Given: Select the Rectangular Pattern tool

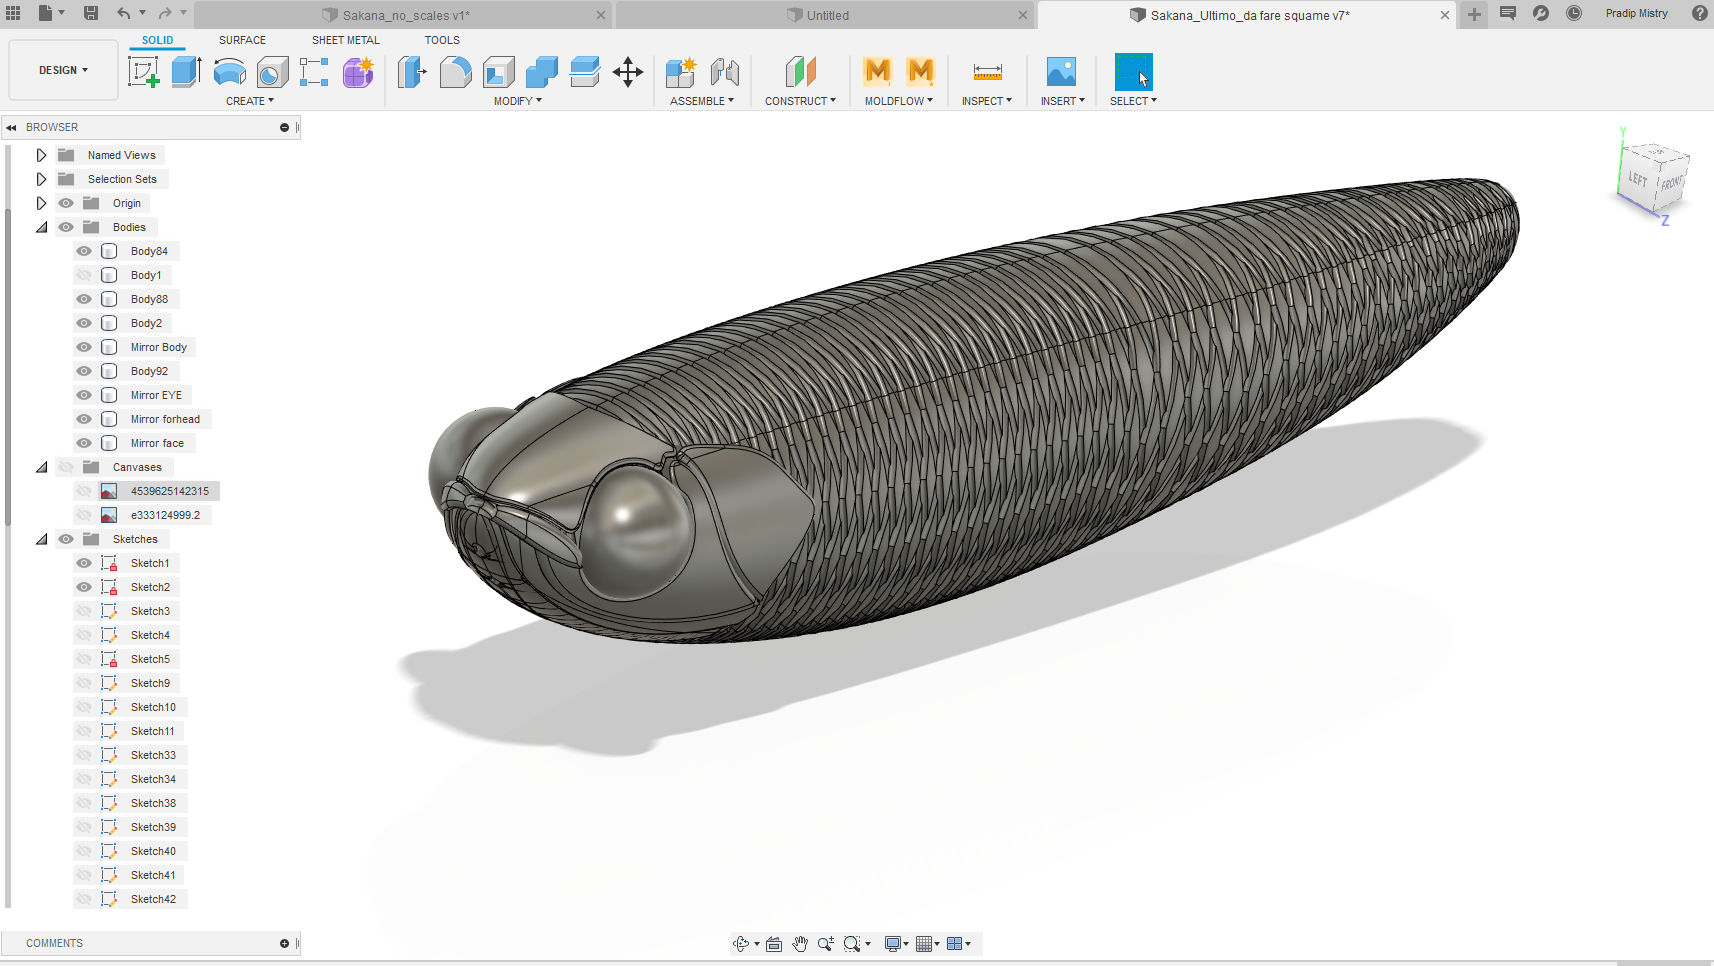Looking at the screenshot, I should [314, 72].
